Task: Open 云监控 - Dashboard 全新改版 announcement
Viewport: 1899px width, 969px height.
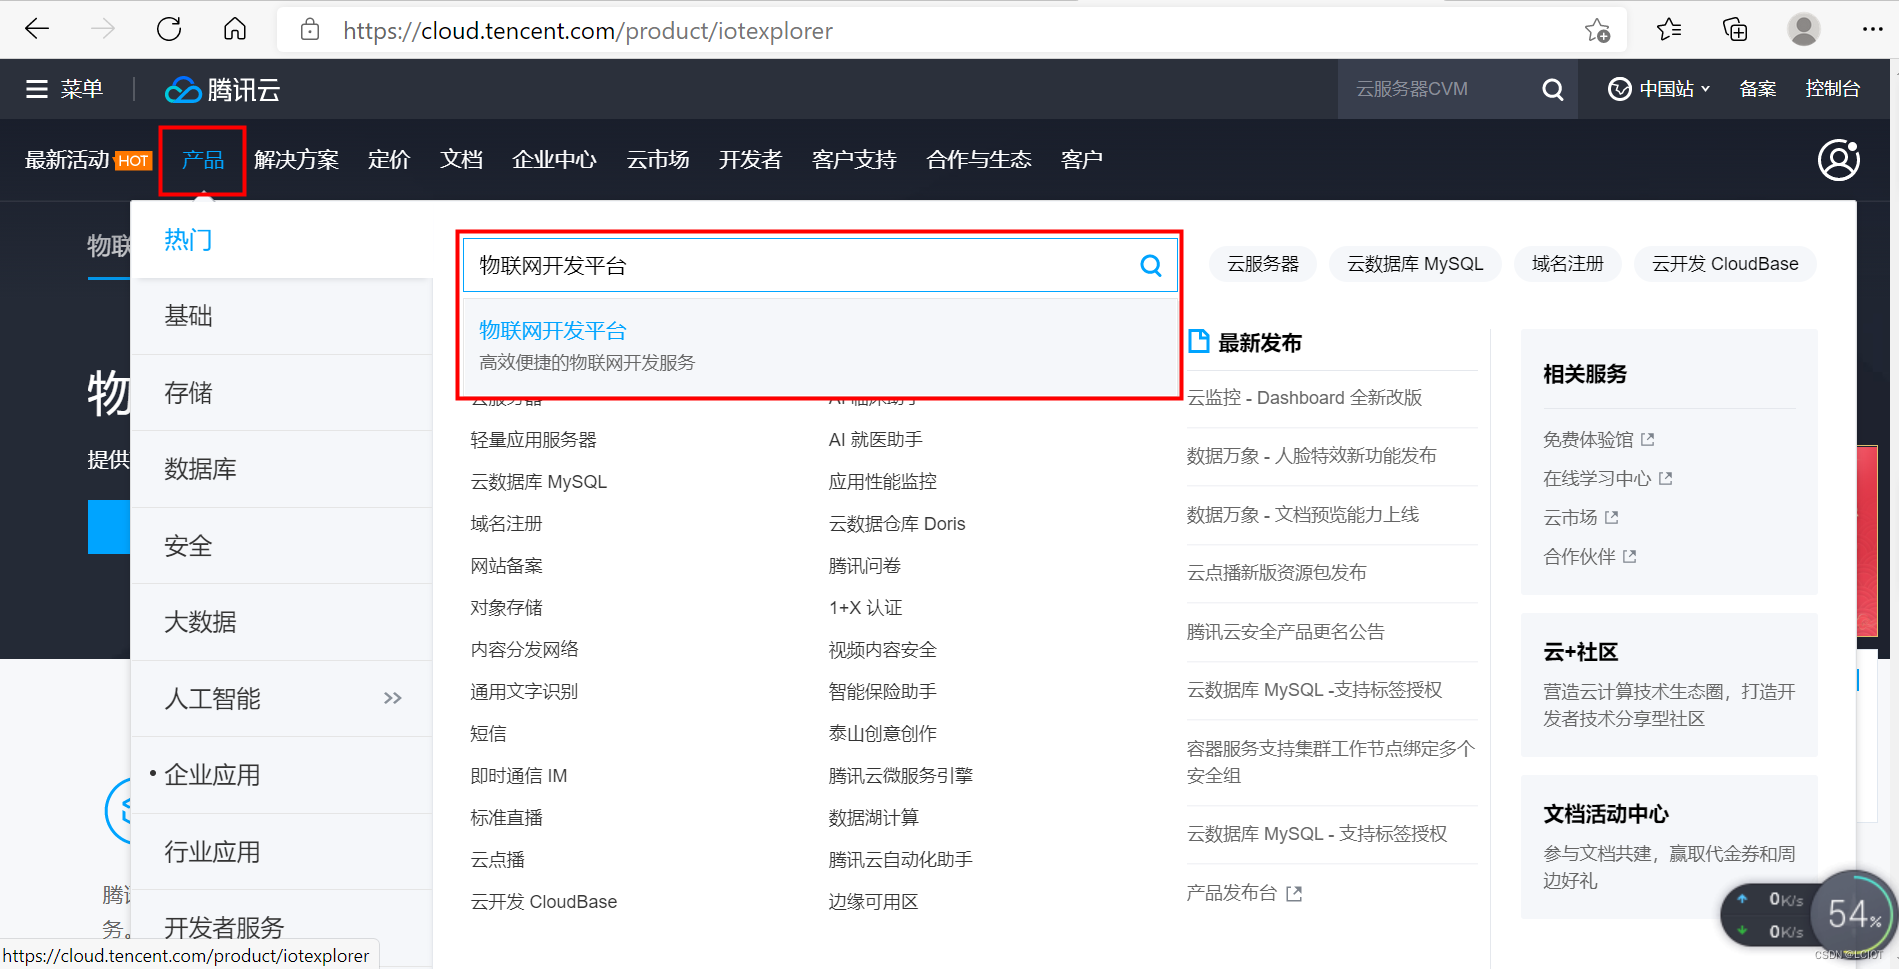Action: (x=1304, y=398)
